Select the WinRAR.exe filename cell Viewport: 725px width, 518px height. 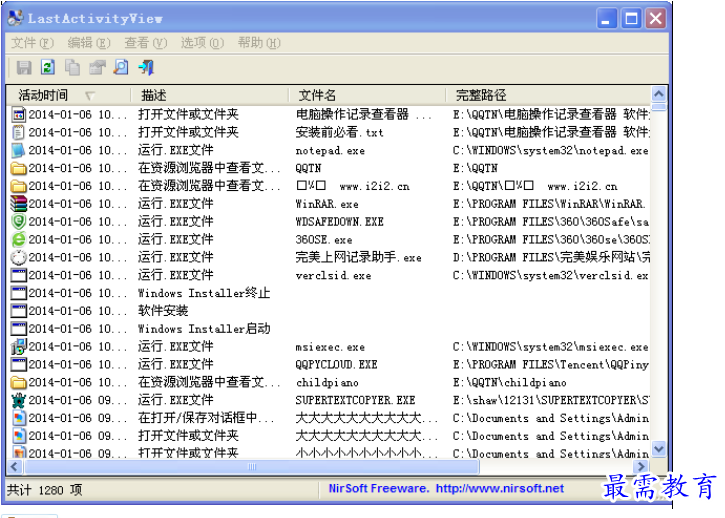click(327, 204)
